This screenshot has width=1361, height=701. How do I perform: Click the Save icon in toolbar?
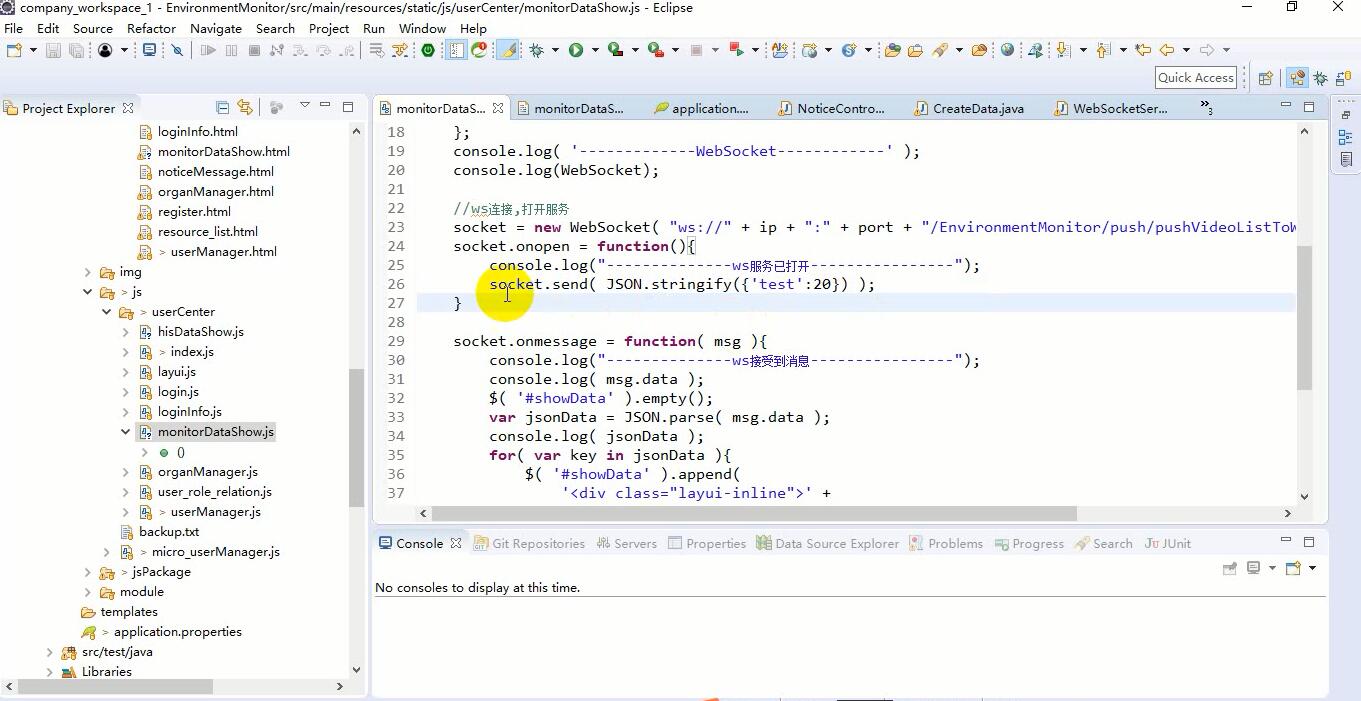point(53,50)
